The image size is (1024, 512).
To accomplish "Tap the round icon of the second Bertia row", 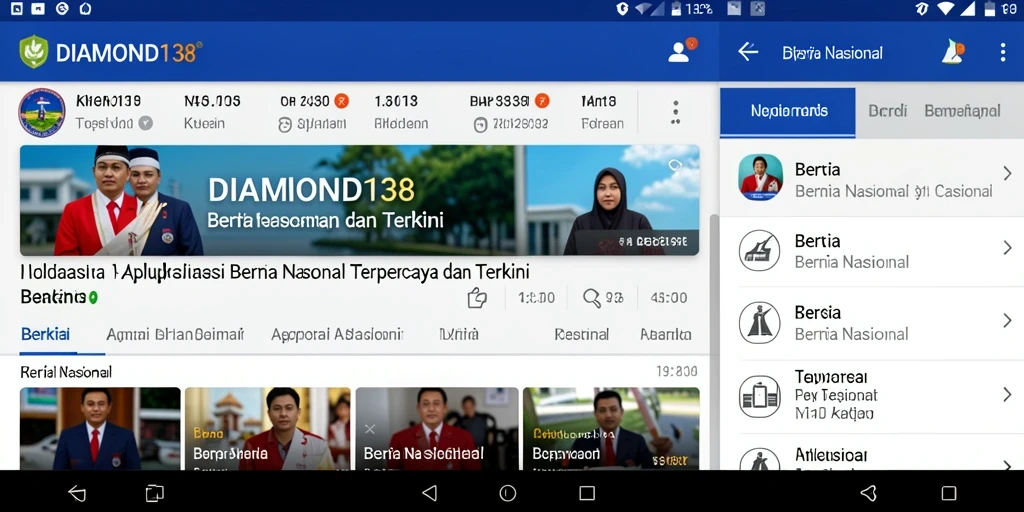I will click(760, 250).
